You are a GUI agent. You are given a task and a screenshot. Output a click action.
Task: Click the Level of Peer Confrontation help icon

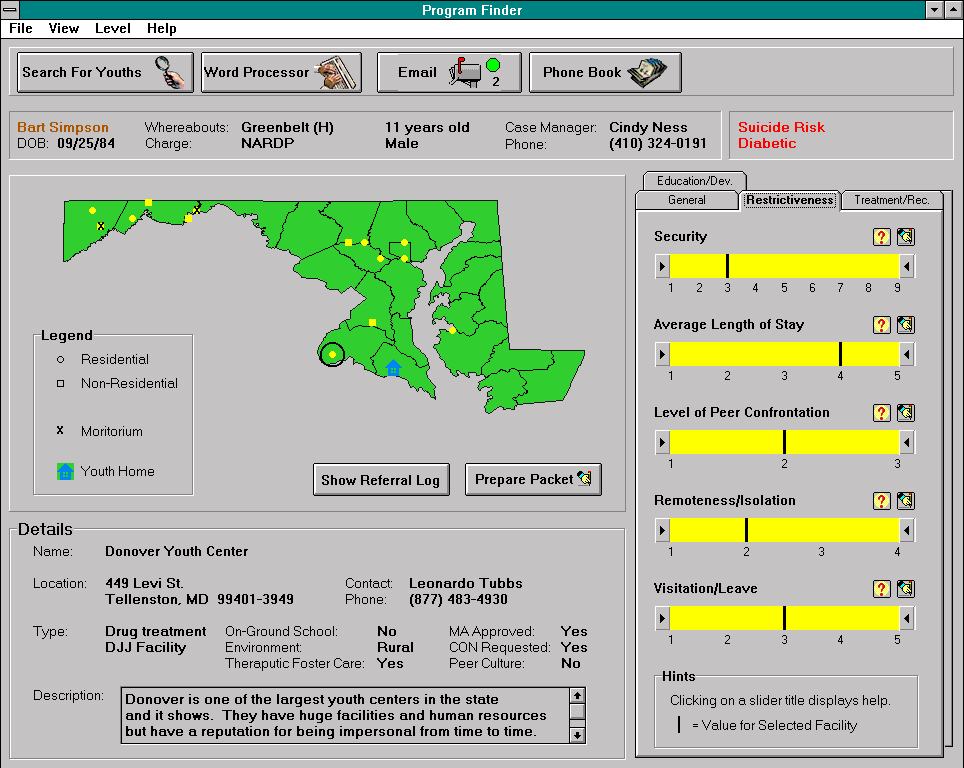point(881,413)
